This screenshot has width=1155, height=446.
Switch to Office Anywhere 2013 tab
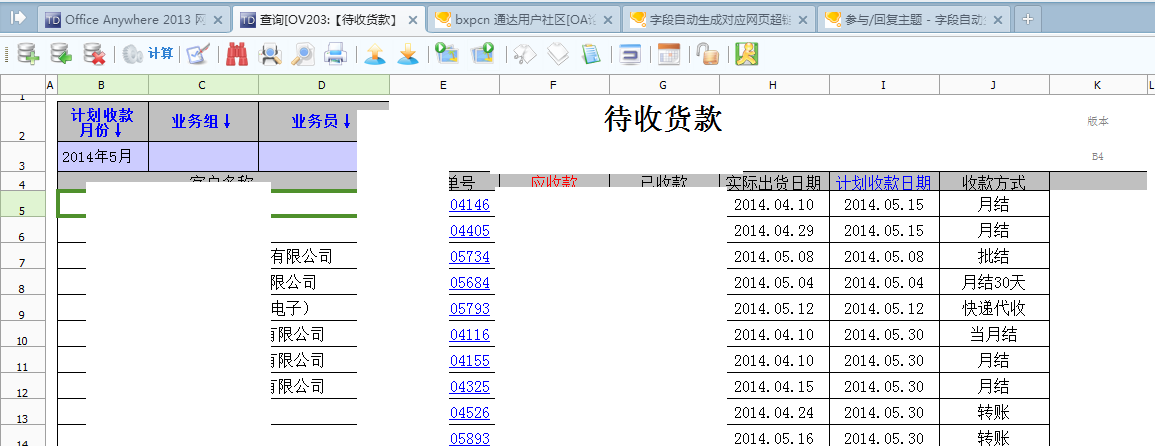click(x=134, y=20)
